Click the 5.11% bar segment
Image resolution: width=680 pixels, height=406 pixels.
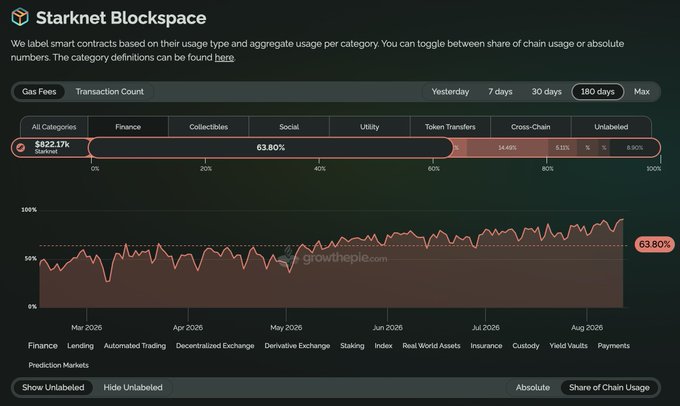[562, 148]
